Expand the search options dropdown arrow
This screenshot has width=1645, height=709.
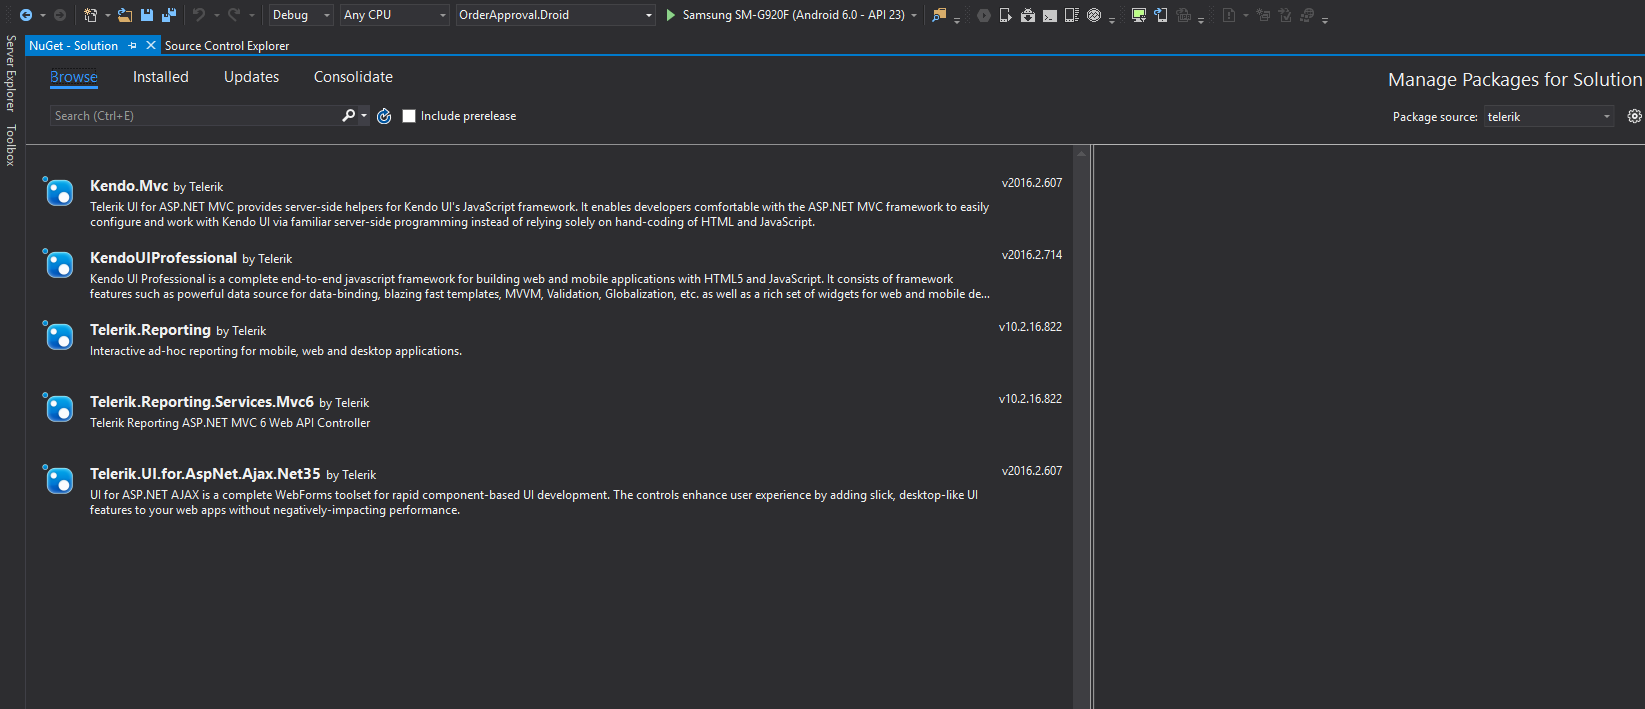tap(364, 116)
